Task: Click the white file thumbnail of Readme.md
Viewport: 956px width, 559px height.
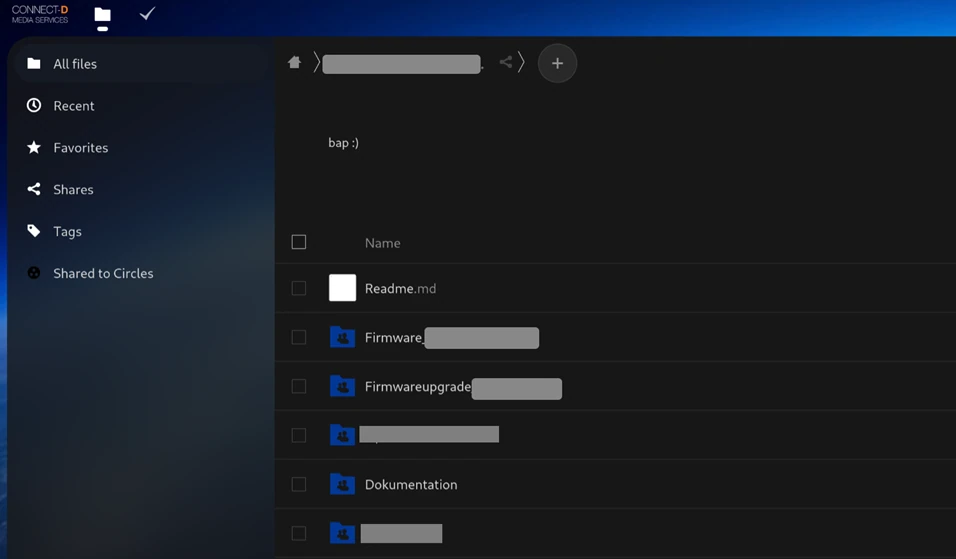Action: tap(343, 288)
